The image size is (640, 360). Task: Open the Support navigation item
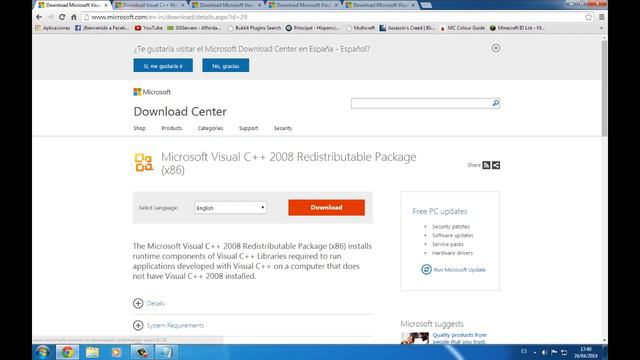[249, 128]
